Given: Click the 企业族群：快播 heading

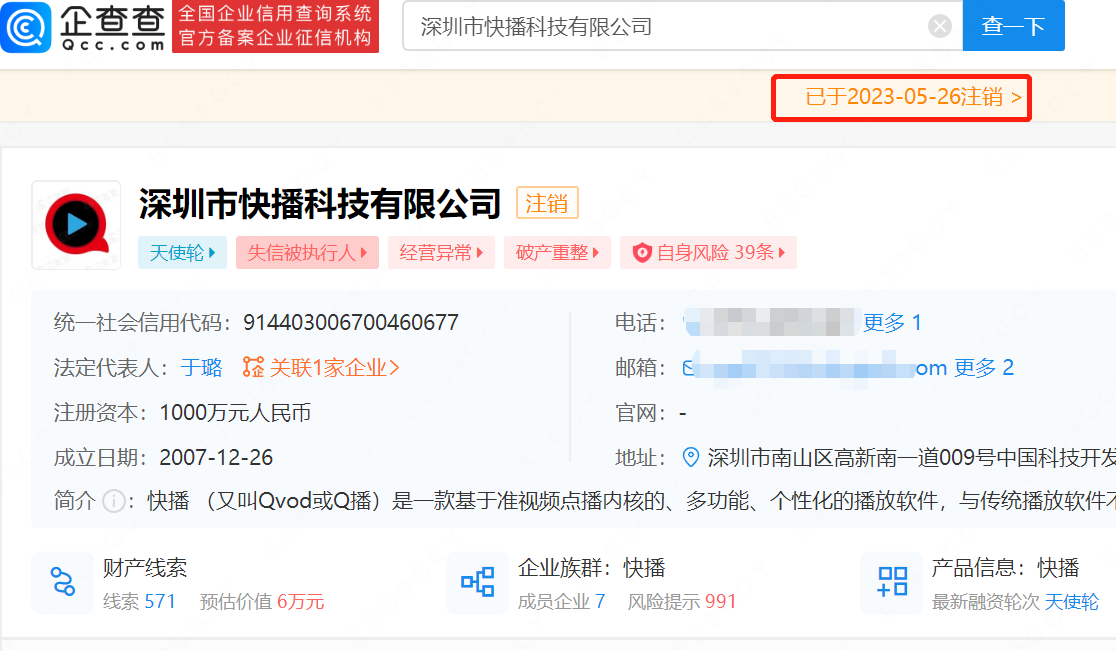Looking at the screenshot, I should (591, 568).
